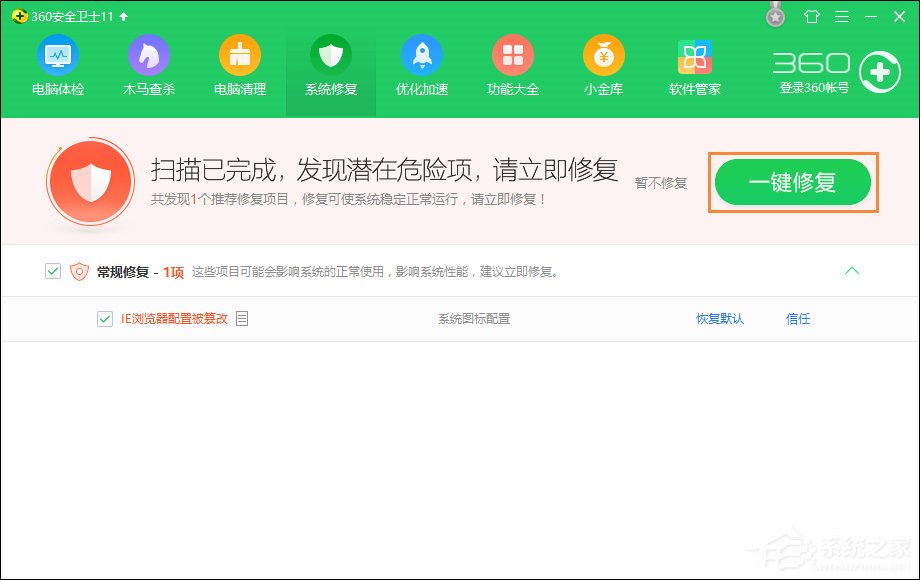Image resolution: width=920 pixels, height=580 pixels.
Task: Collapse the 常规修复 section with the chevron
Action: [x=853, y=270]
